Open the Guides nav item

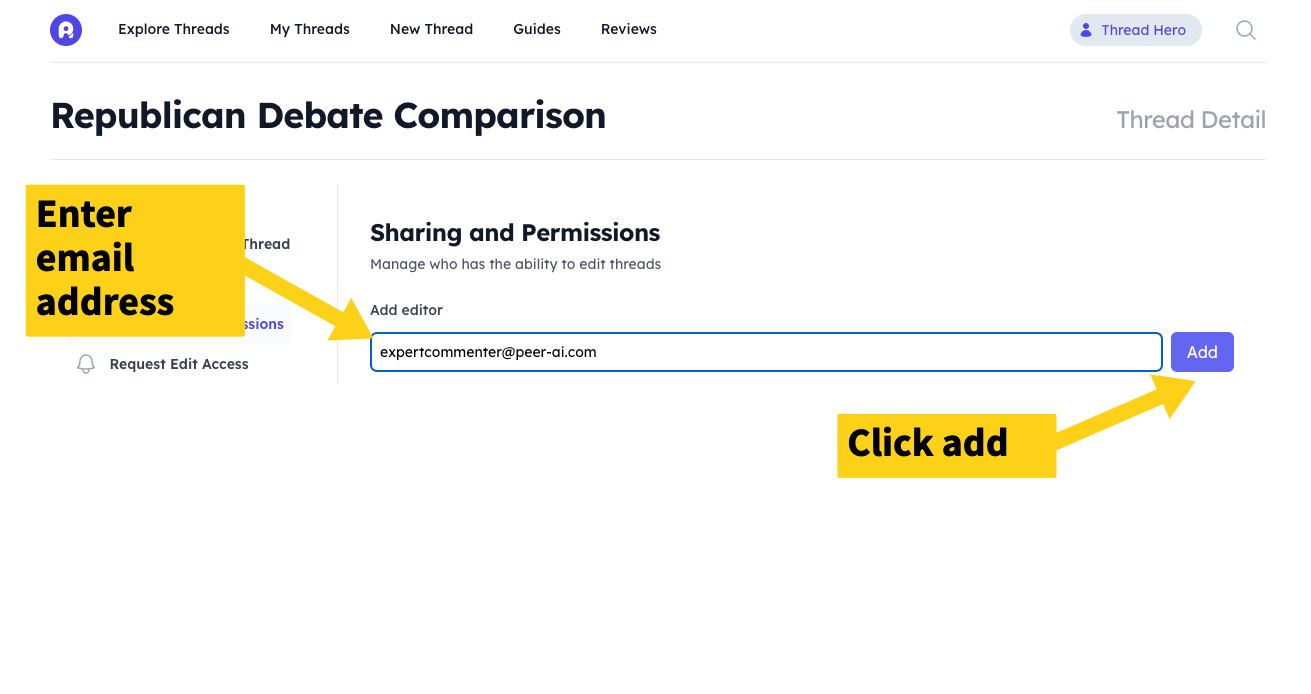click(537, 30)
